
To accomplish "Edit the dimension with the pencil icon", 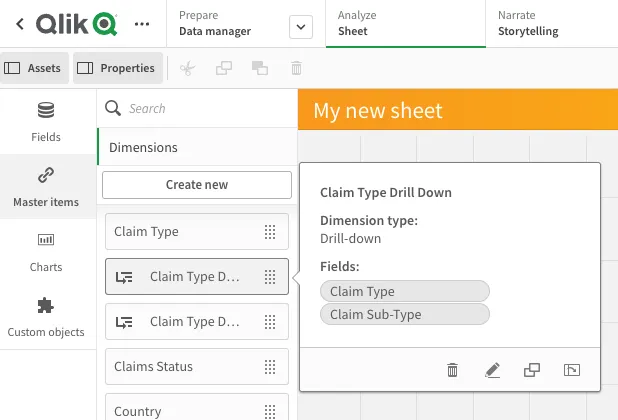I will coord(492,370).
